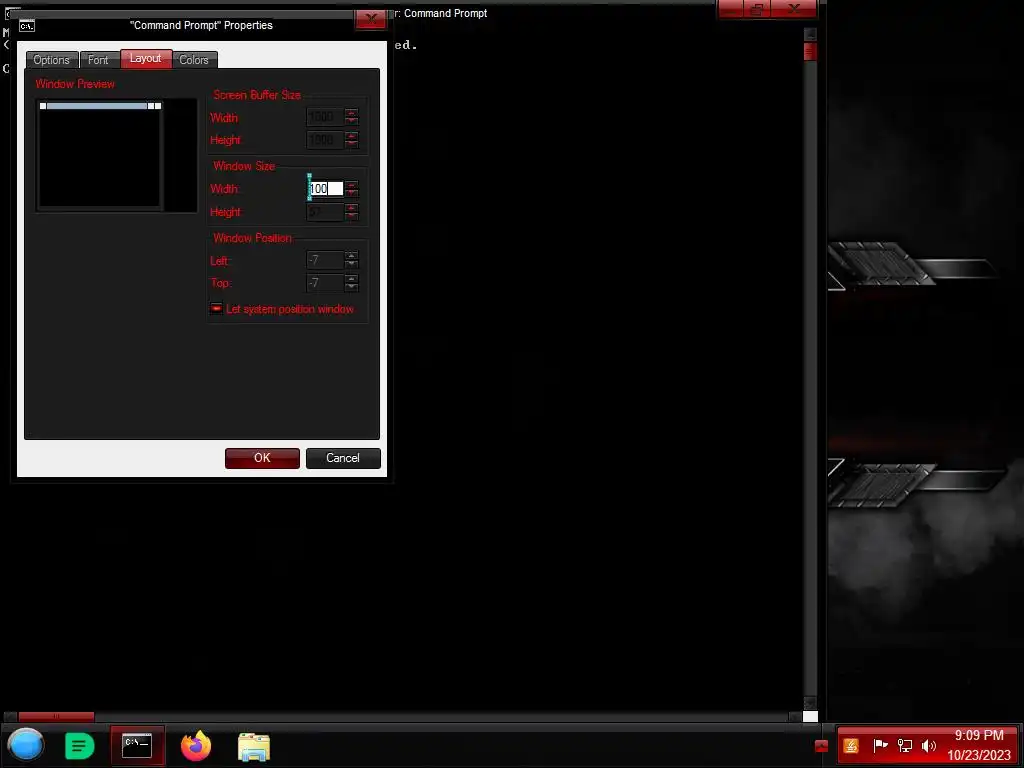Click the Screen Buffer Size Width field

(325, 117)
